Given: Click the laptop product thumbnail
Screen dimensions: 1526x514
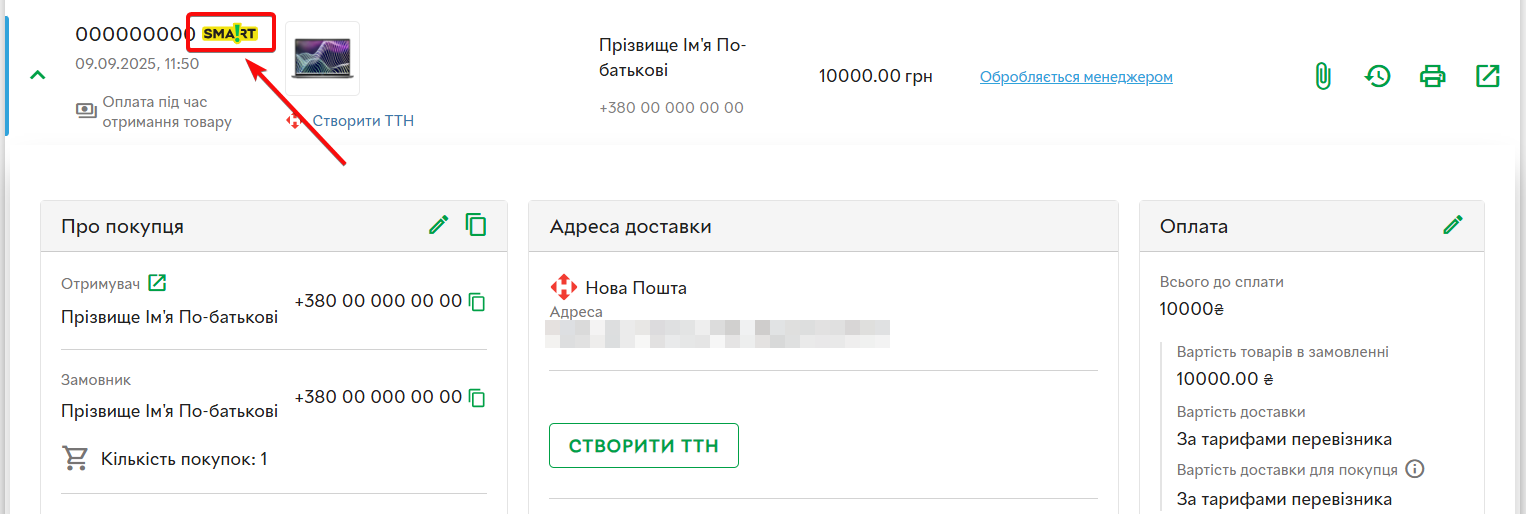Looking at the screenshot, I should (x=322, y=59).
